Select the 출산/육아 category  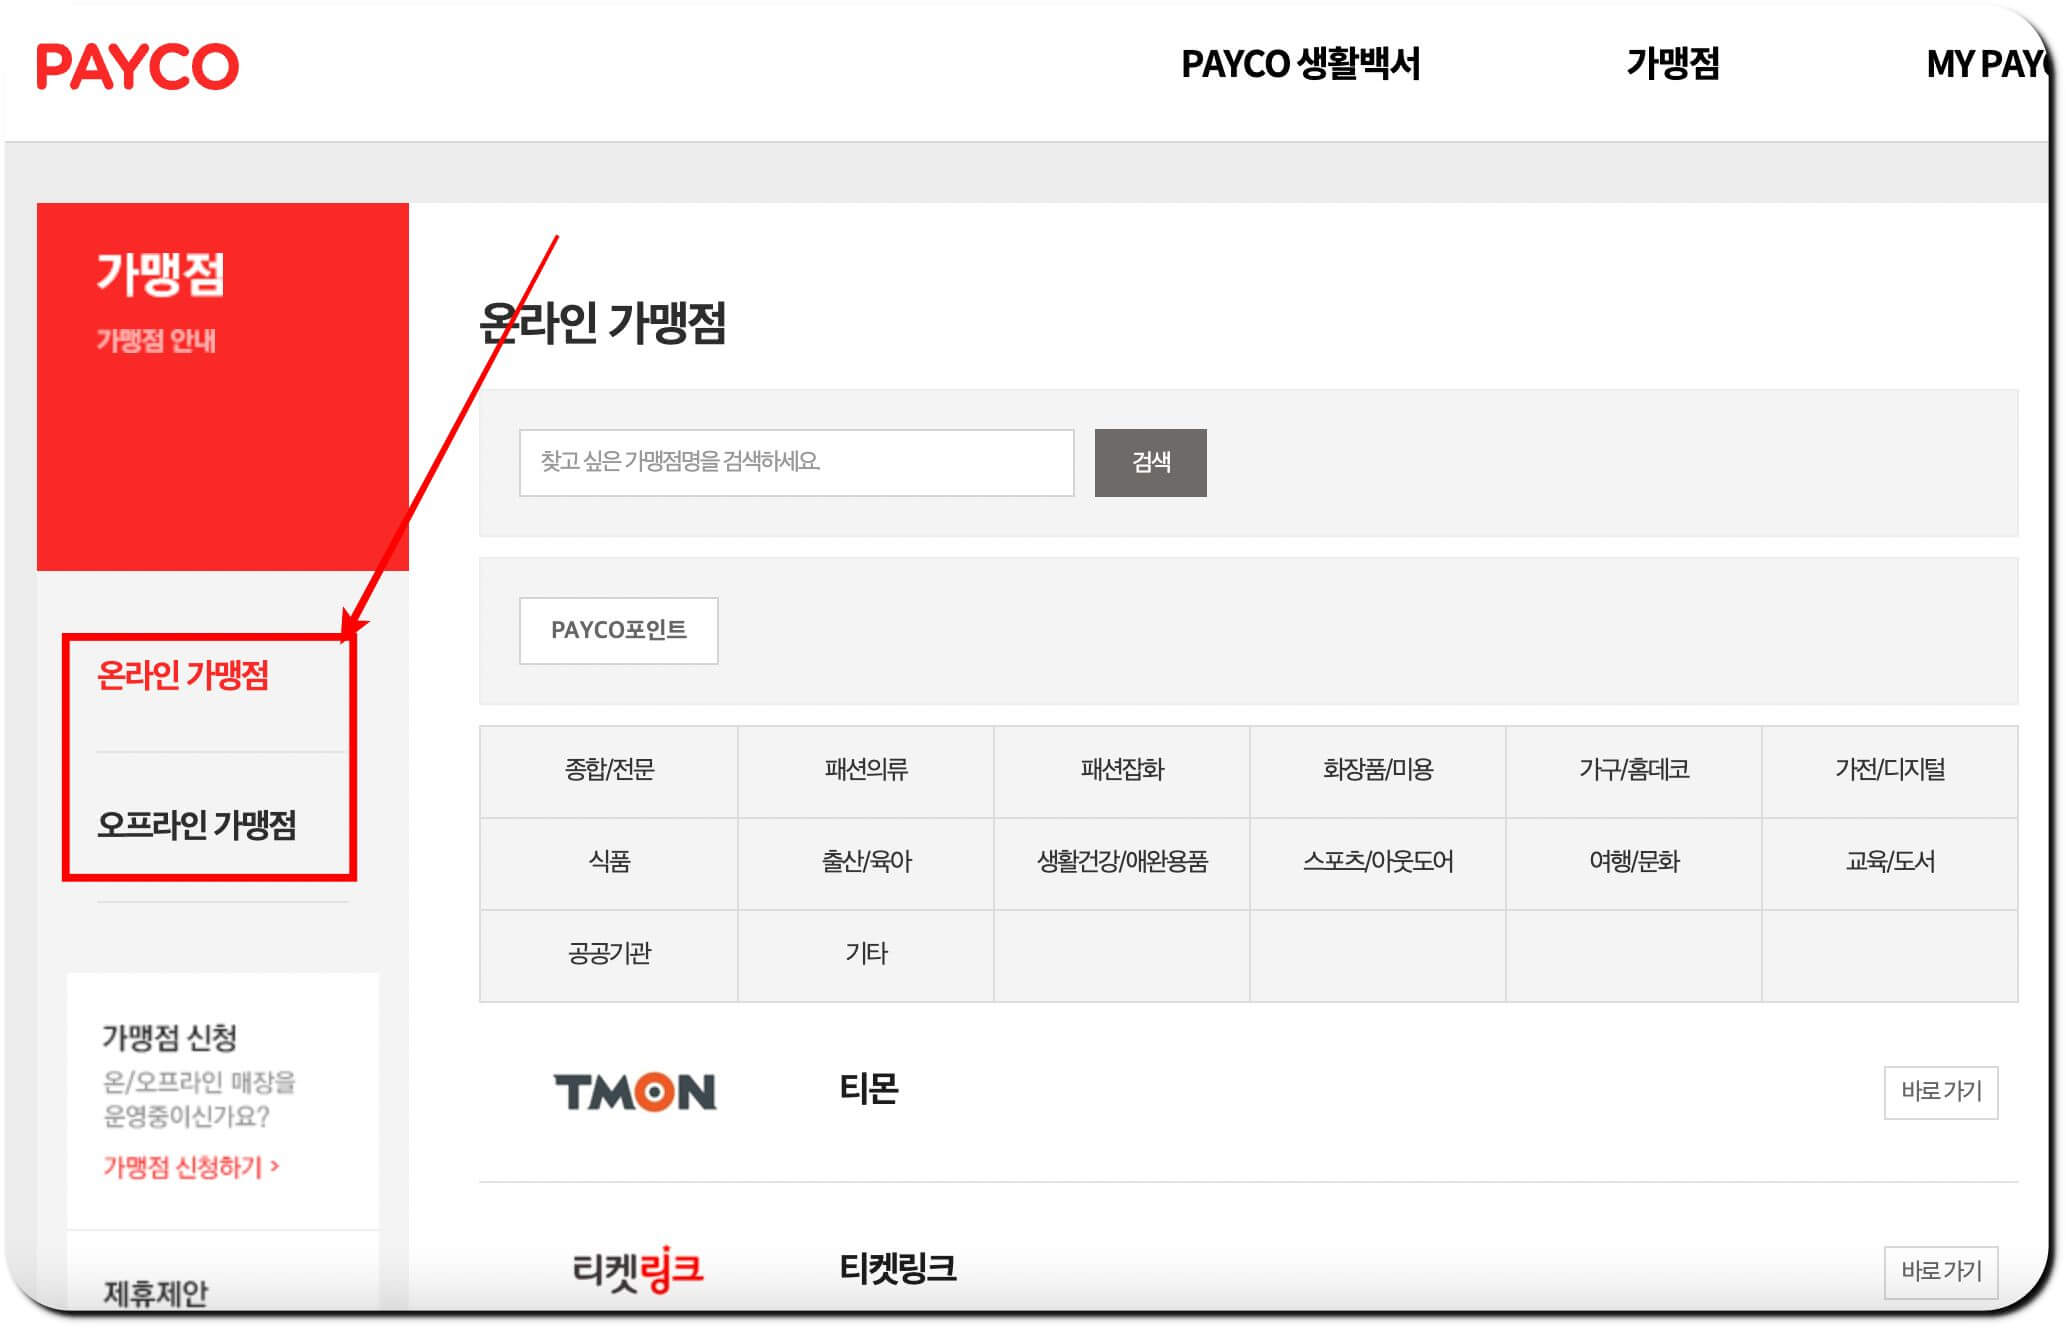[x=866, y=862]
